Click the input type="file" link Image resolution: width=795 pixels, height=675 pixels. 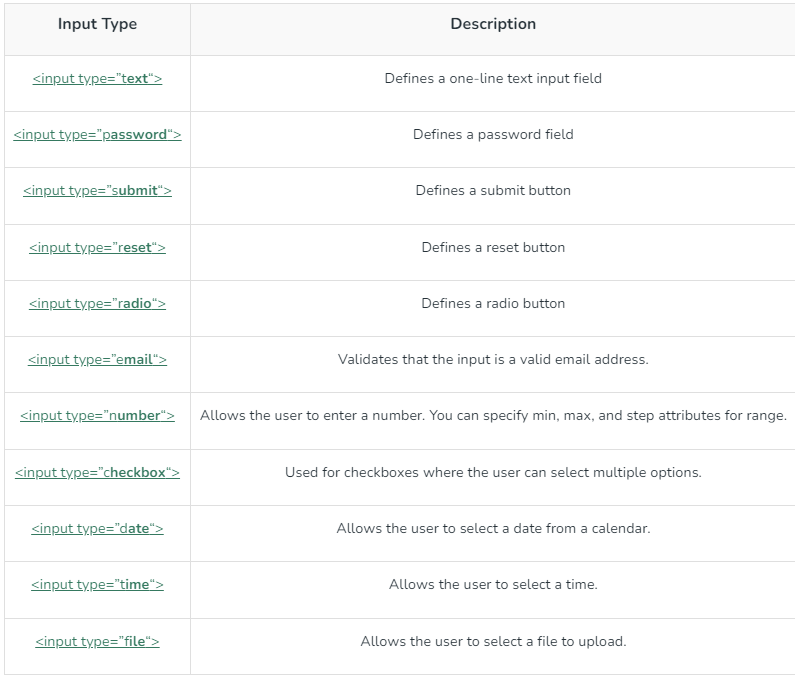97,642
